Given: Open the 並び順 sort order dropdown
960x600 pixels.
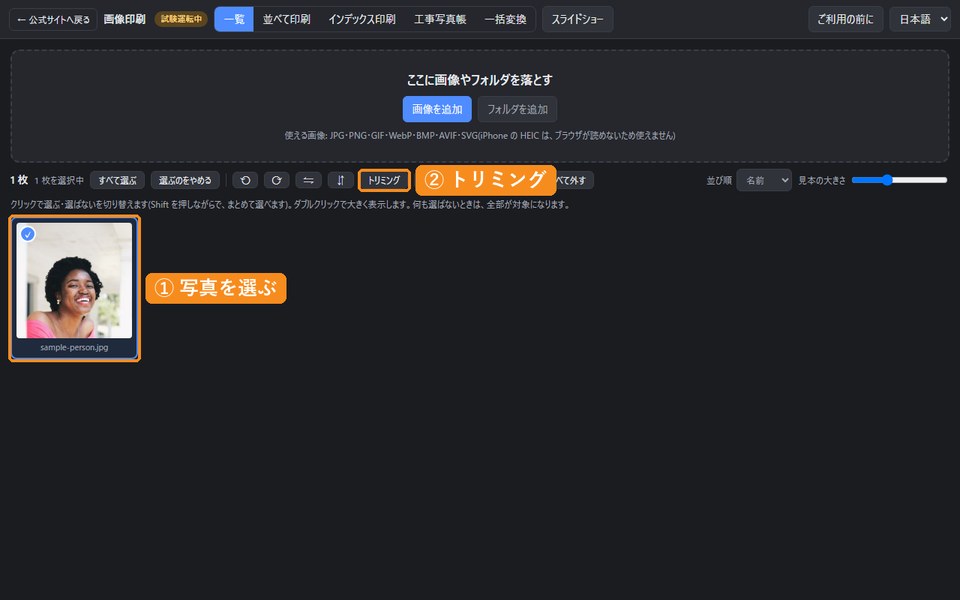Looking at the screenshot, I should [763, 180].
